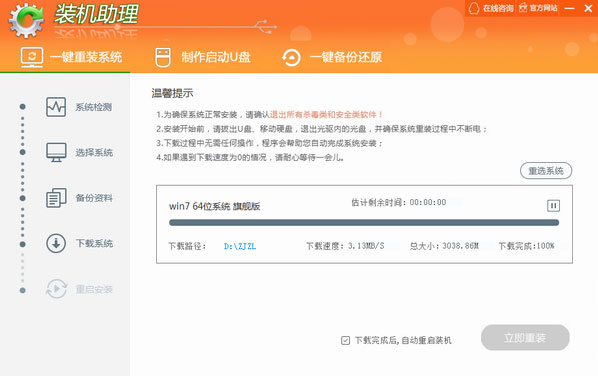598x376 pixels.
Task: Click the step dot beside 重启安装
Action: click(x=23, y=290)
